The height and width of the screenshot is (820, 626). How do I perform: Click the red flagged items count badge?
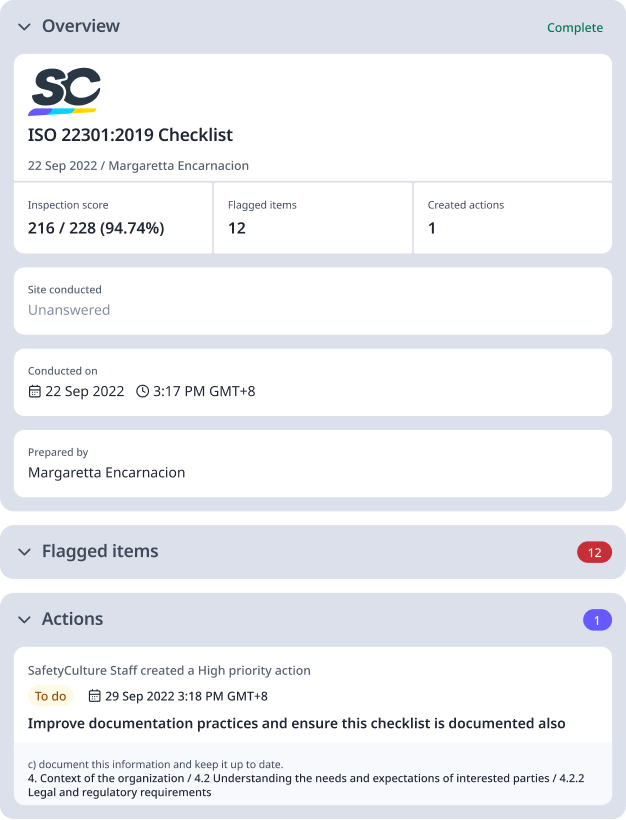pos(594,552)
